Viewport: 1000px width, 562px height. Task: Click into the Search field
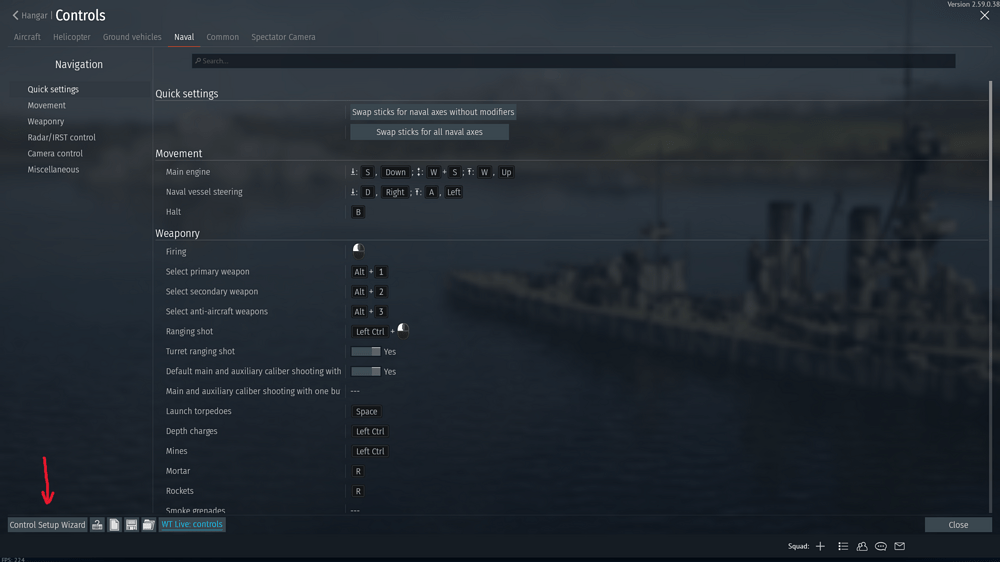coord(573,61)
